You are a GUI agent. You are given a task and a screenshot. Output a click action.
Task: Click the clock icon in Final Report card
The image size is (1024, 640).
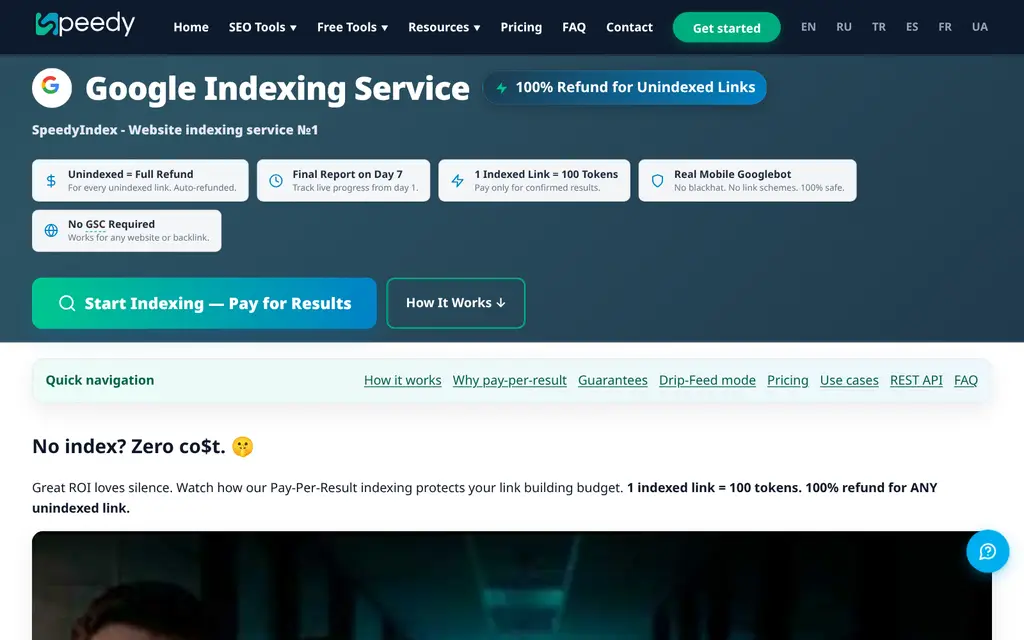pyautogui.click(x=276, y=181)
